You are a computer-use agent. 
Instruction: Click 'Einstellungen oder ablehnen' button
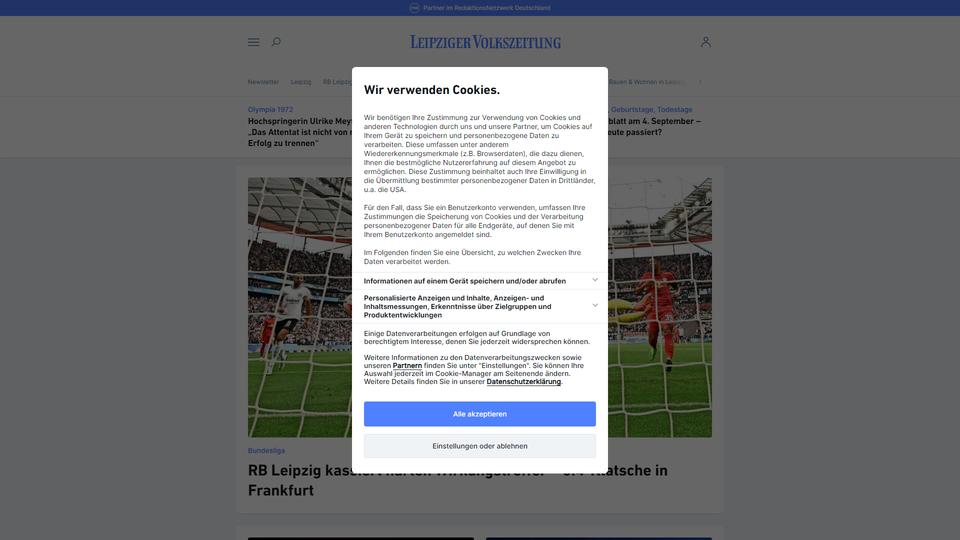479,446
